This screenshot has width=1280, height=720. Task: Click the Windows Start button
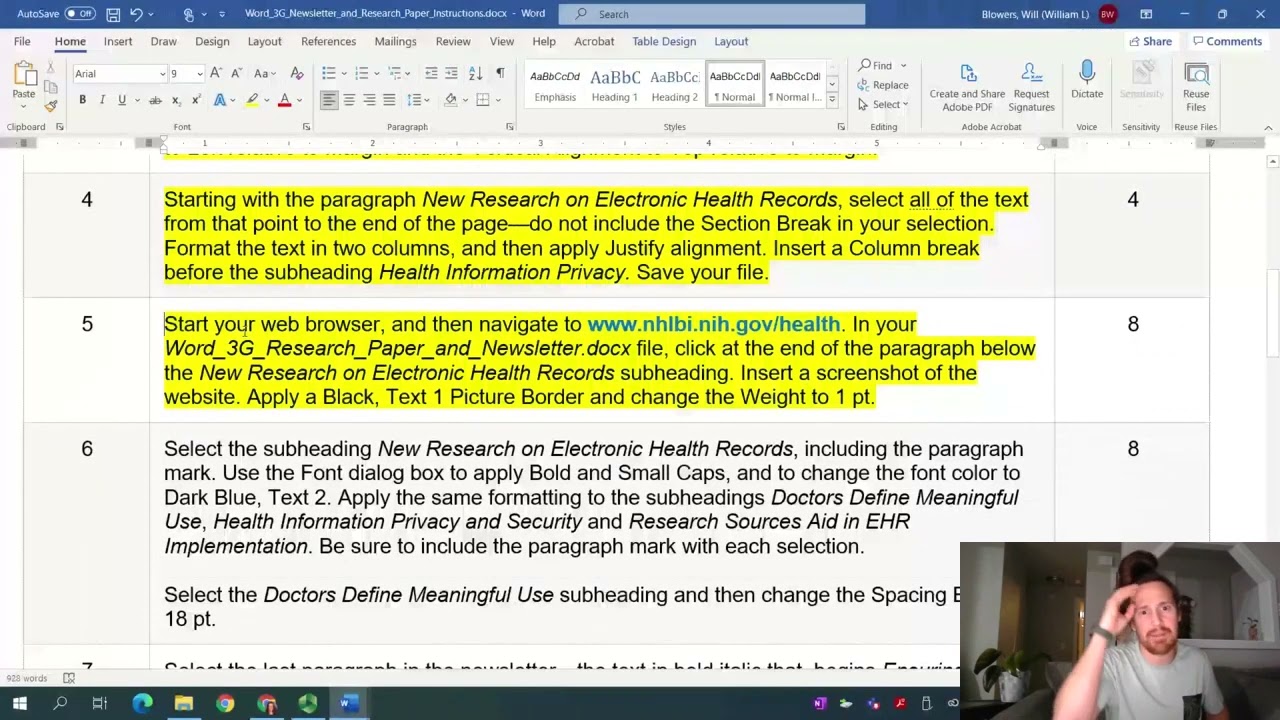click(19, 704)
